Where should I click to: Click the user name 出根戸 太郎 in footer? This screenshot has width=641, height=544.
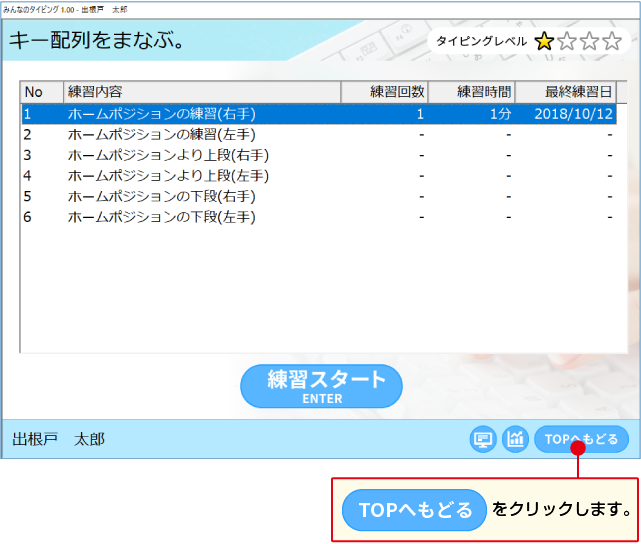58,439
